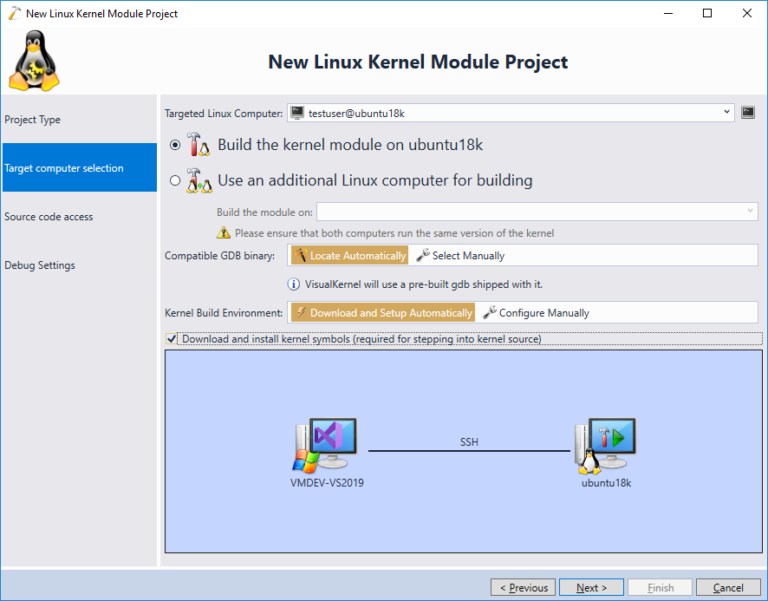768x601 pixels.
Task: Close the wizard window
Action: click(x=746, y=13)
